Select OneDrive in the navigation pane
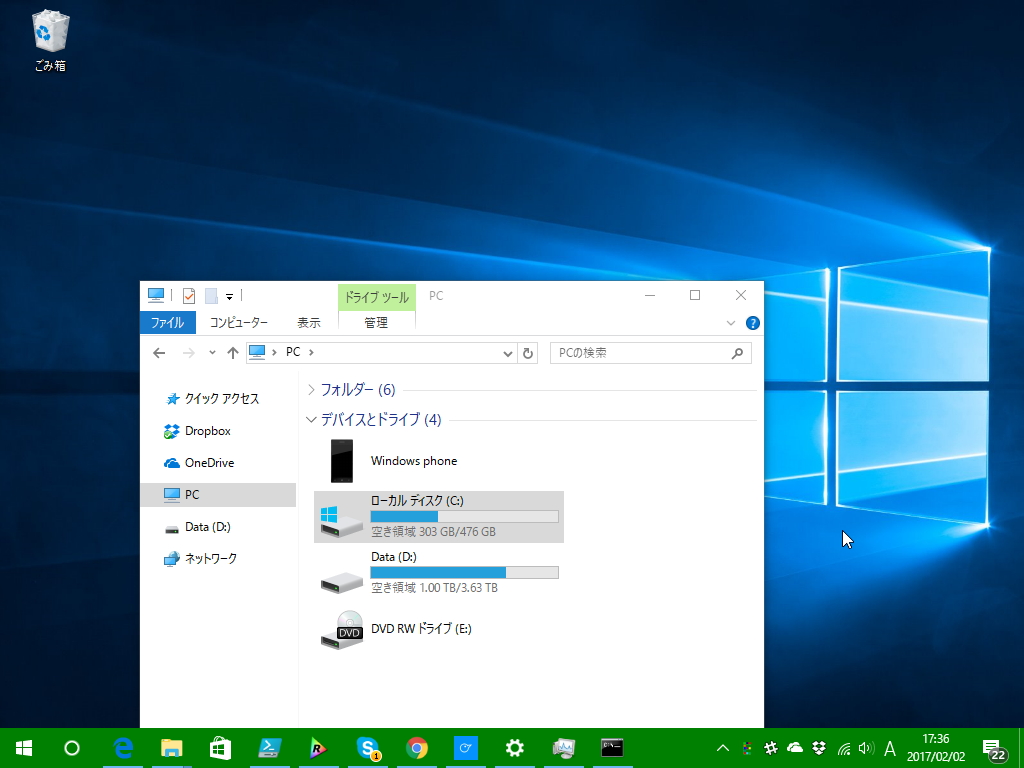The image size is (1024, 768). point(199,463)
